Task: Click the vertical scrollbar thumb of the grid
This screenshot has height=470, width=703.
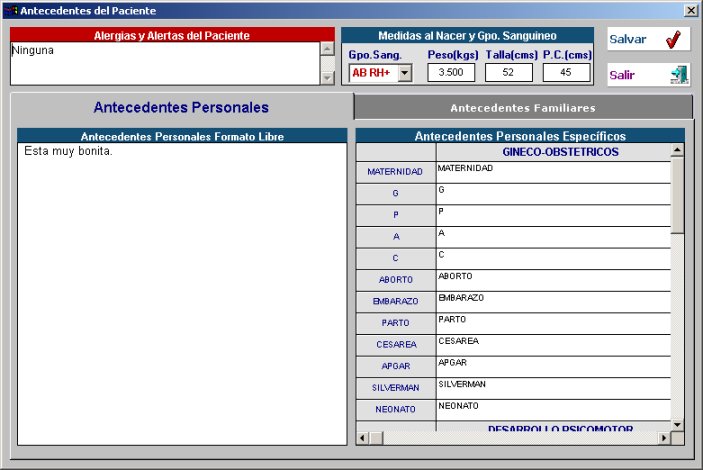Action: 677,195
